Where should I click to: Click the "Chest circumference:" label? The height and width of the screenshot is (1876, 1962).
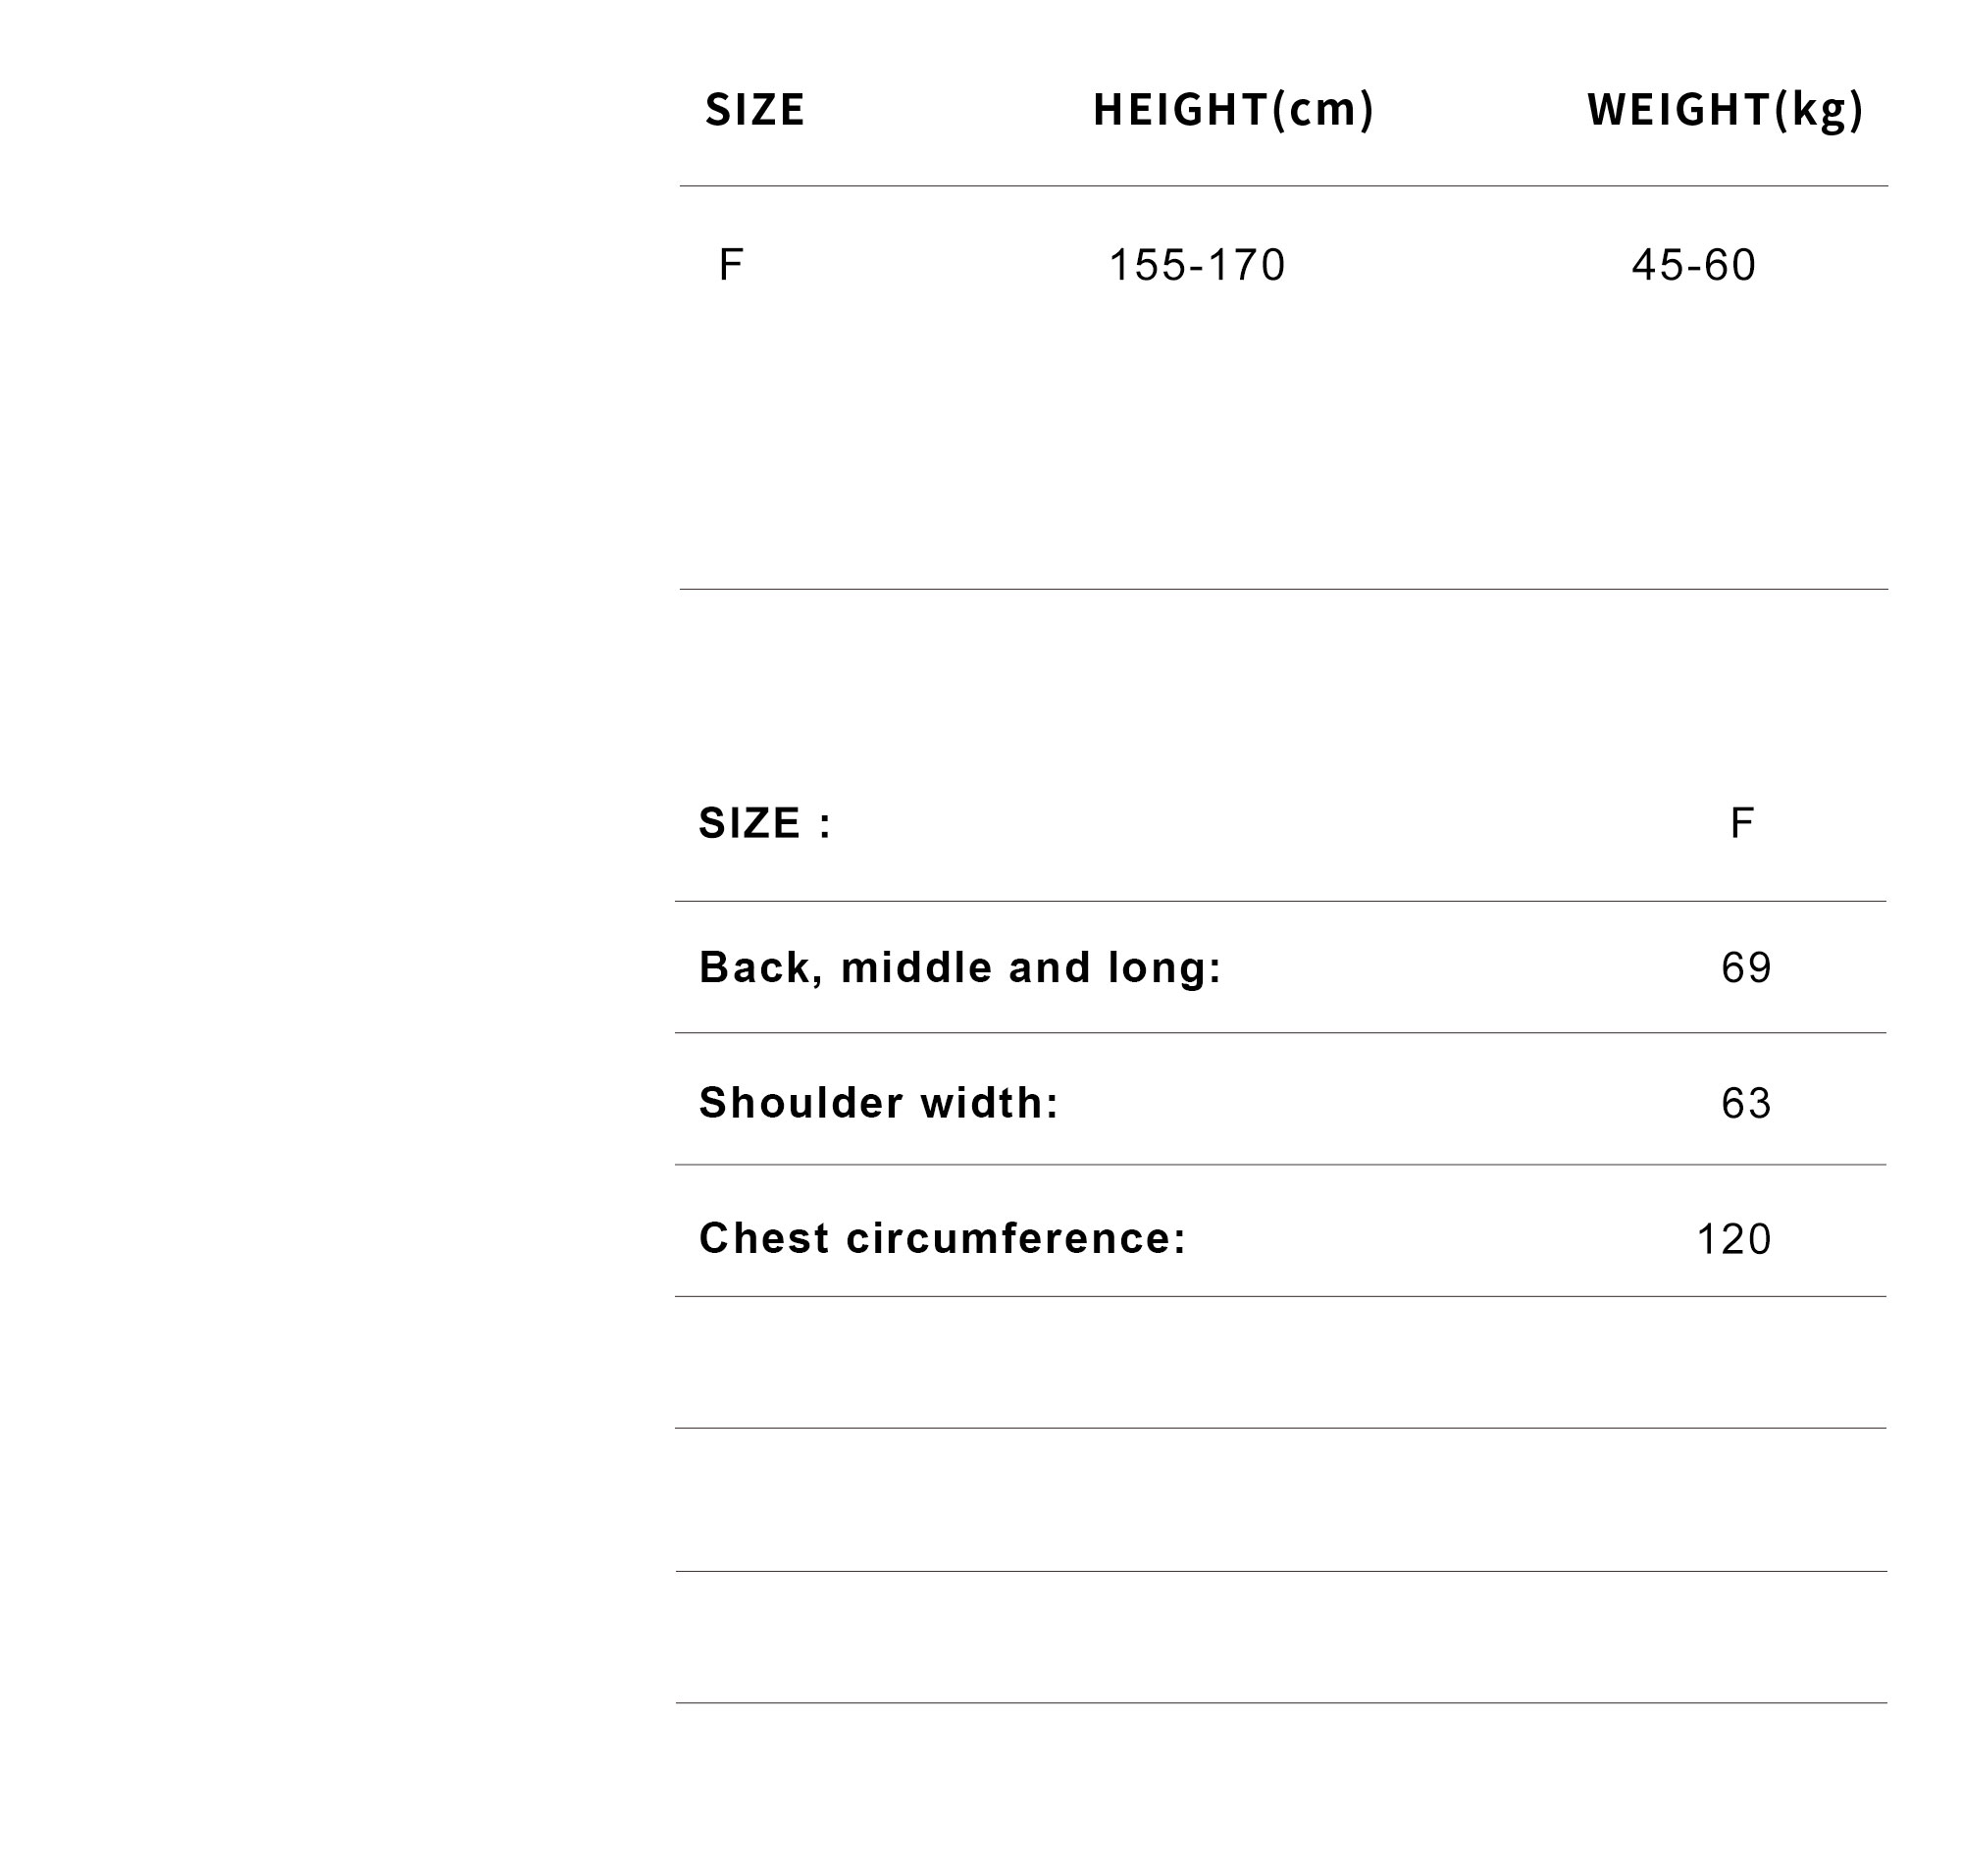(942, 1238)
